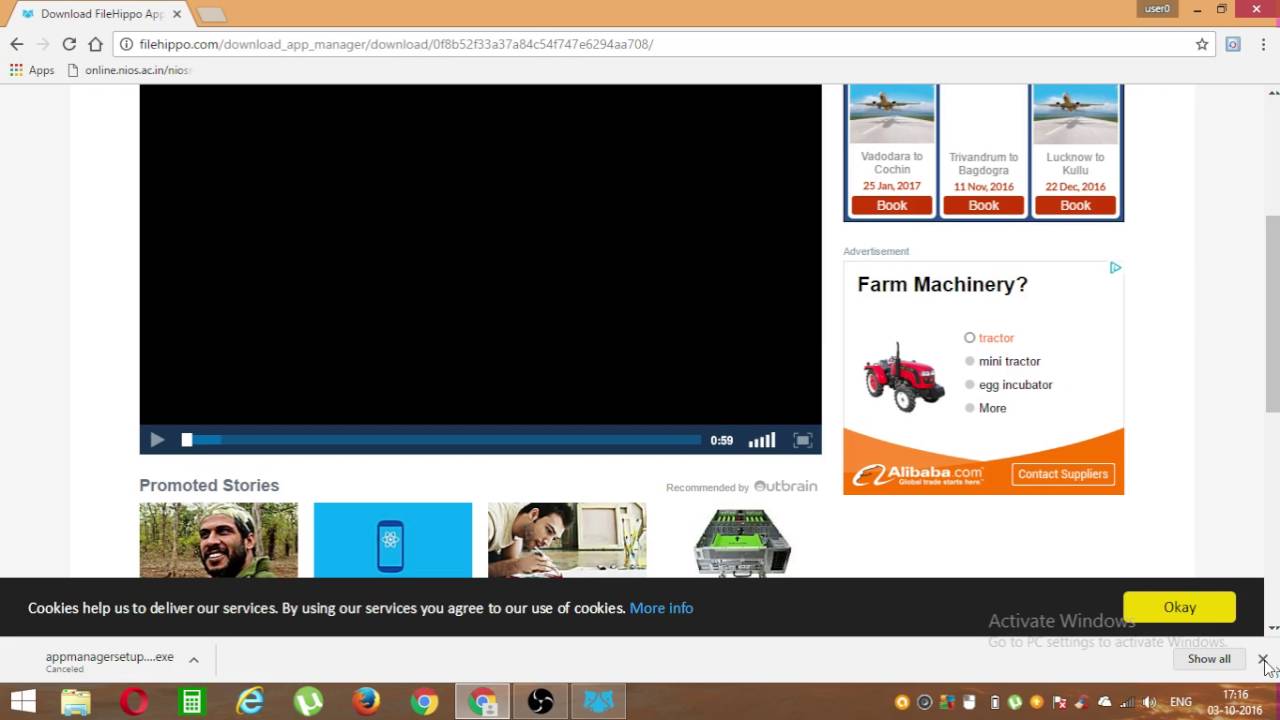Go back to the previous page
Viewport: 1280px width, 720px height.
click(x=16, y=44)
